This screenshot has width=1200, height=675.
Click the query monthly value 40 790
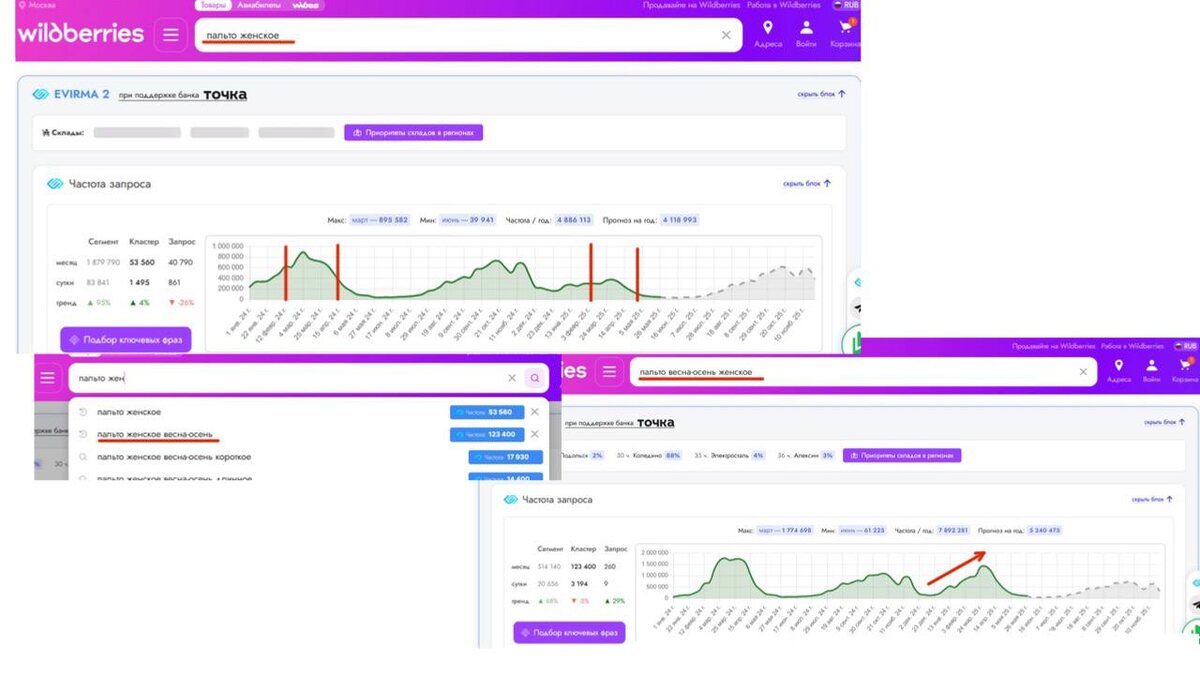pos(180,262)
